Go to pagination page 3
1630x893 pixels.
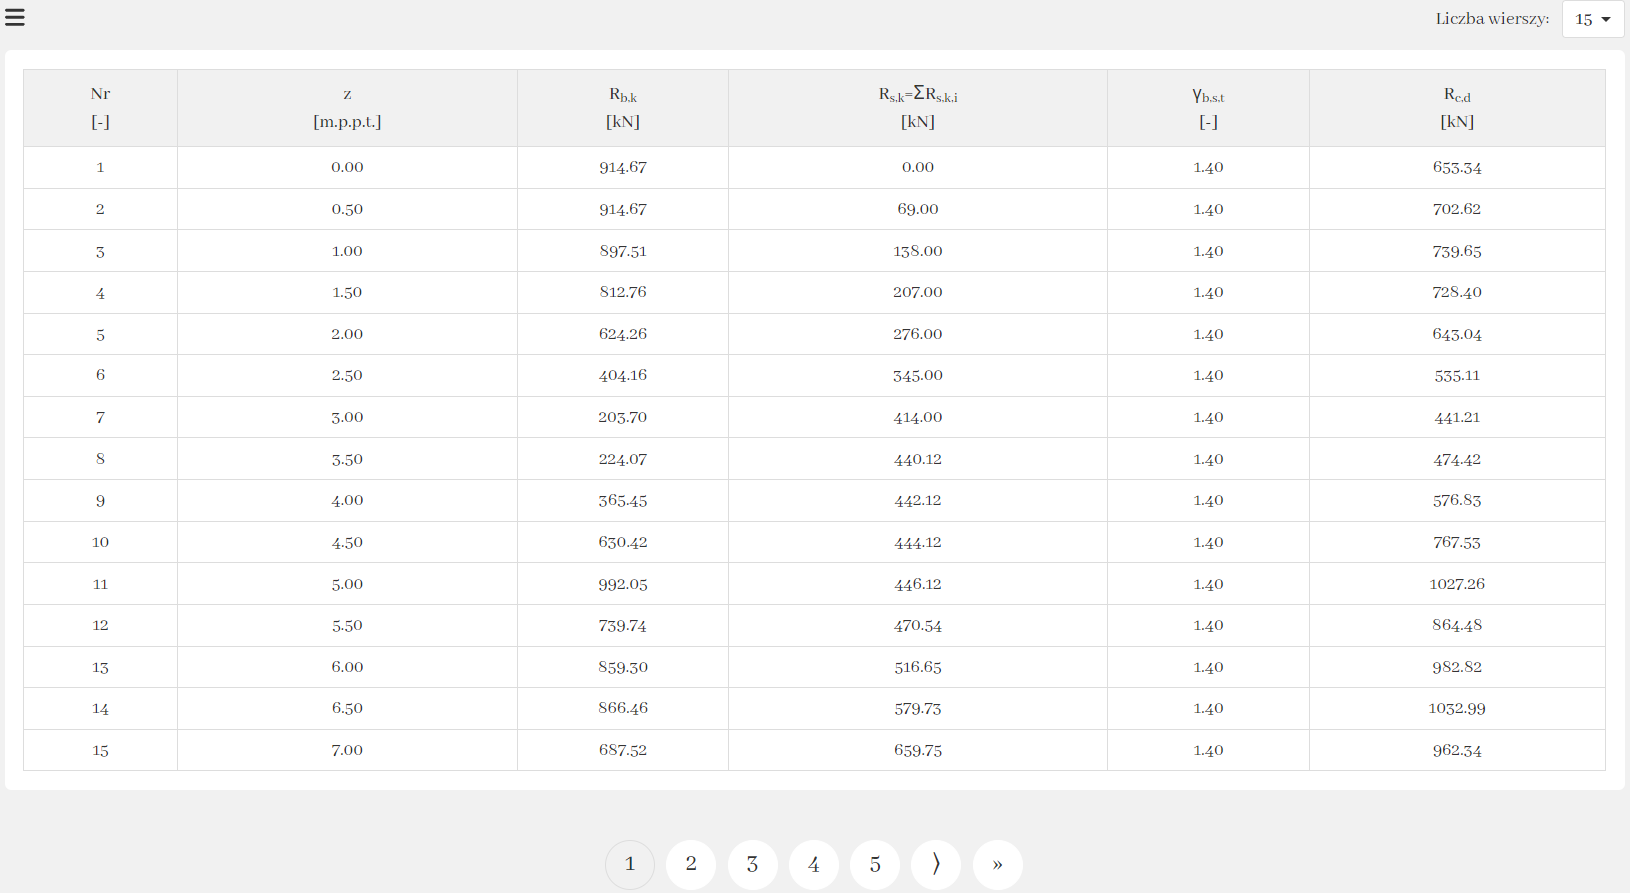[x=752, y=864]
